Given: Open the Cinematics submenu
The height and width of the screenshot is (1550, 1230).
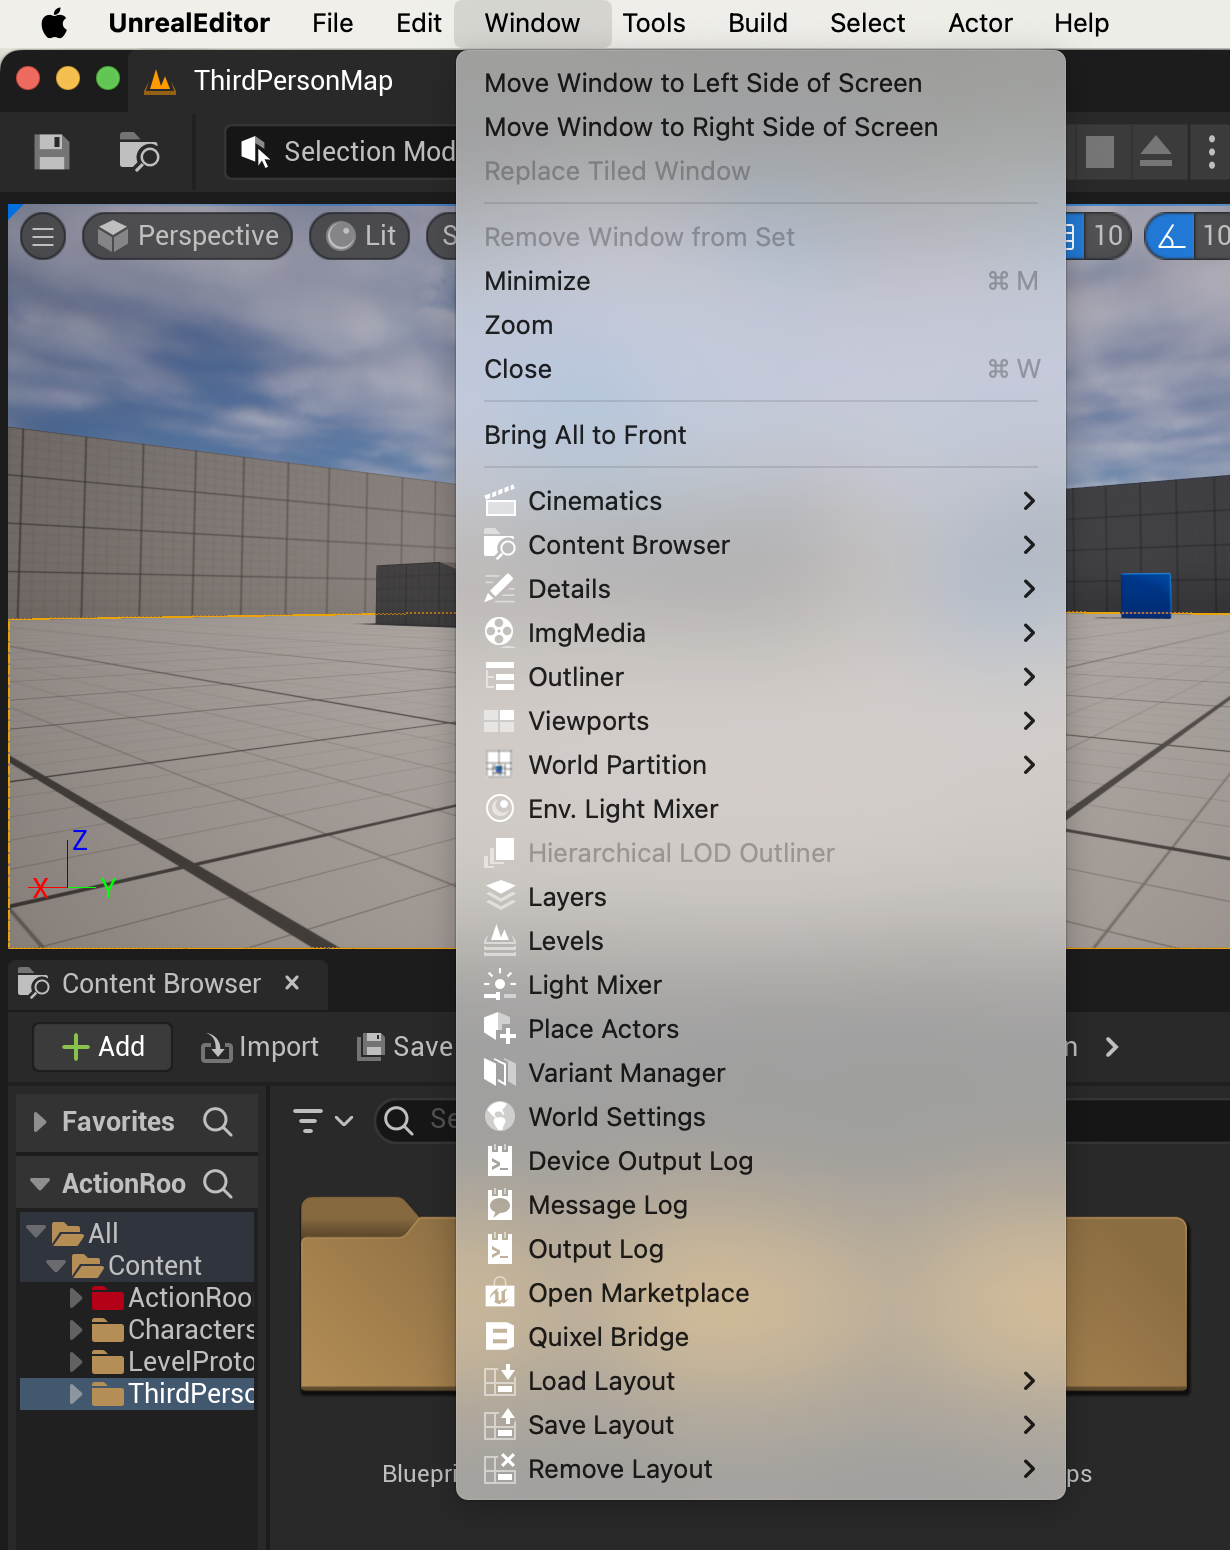Looking at the screenshot, I should click(x=761, y=501).
